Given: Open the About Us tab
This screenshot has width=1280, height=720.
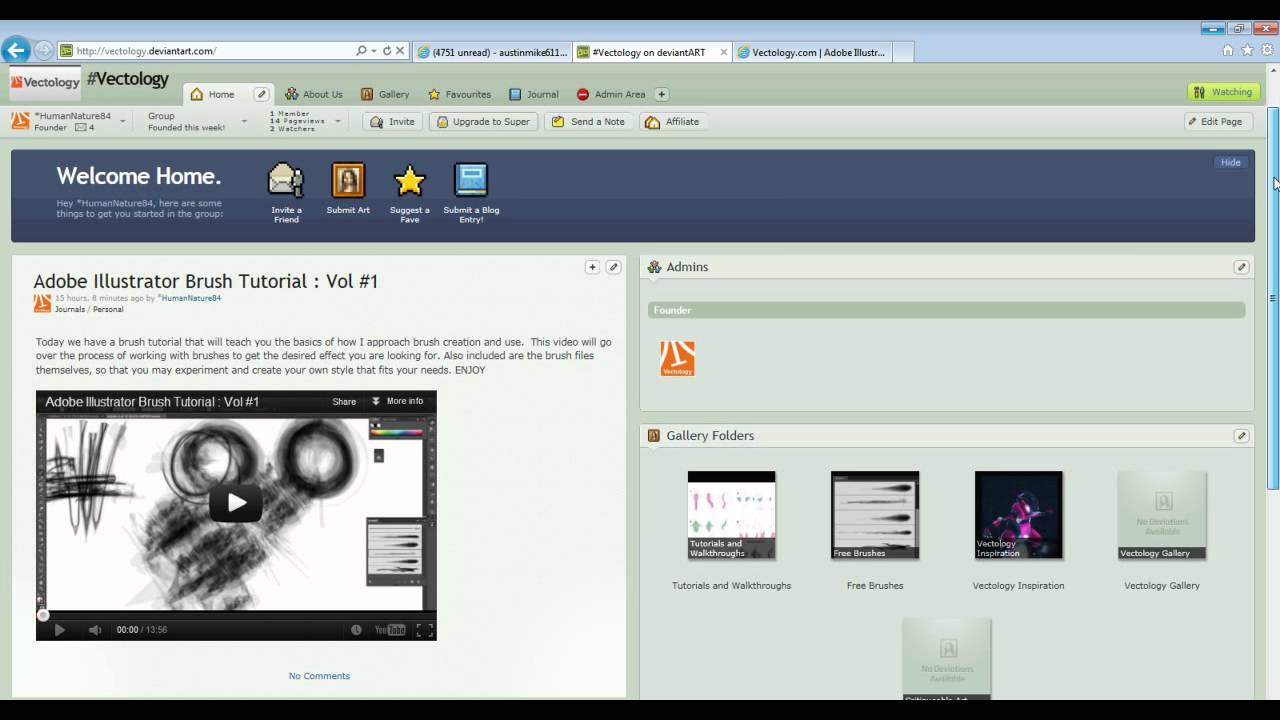Looking at the screenshot, I should (x=313, y=94).
